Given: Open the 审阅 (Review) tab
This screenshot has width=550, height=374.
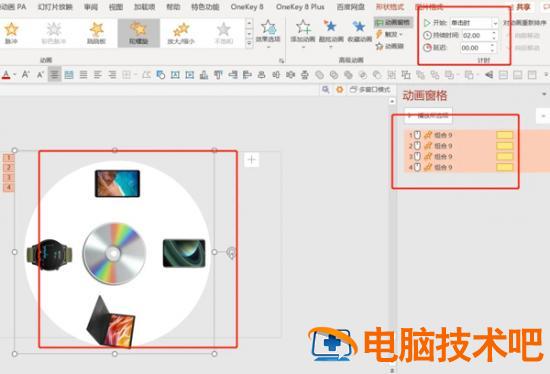Looking at the screenshot, I should [x=91, y=7].
